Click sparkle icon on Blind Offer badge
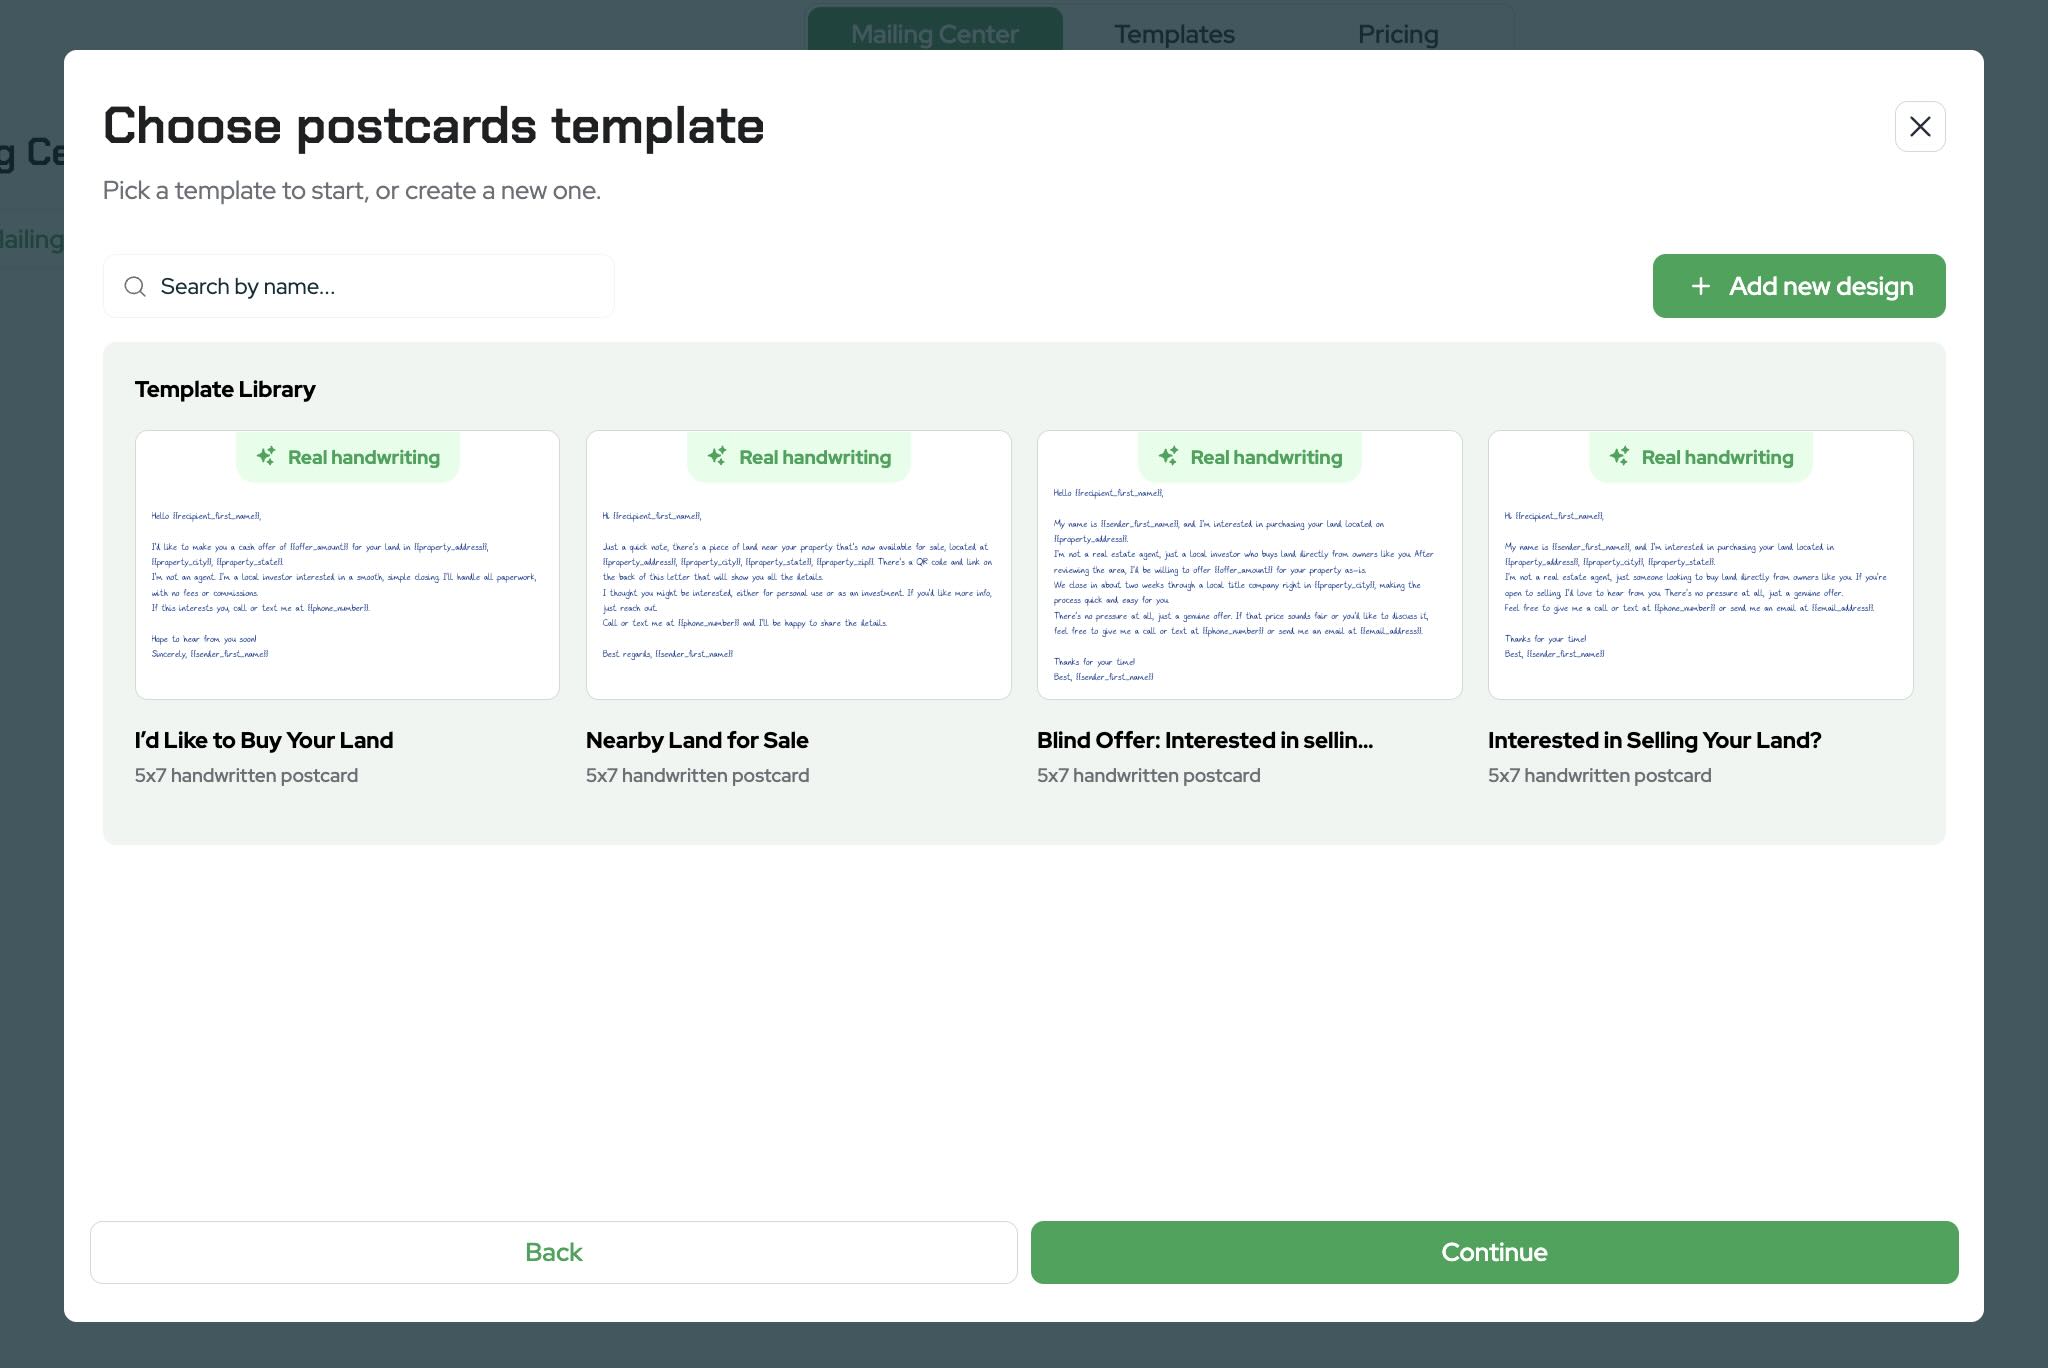 coord(1168,456)
